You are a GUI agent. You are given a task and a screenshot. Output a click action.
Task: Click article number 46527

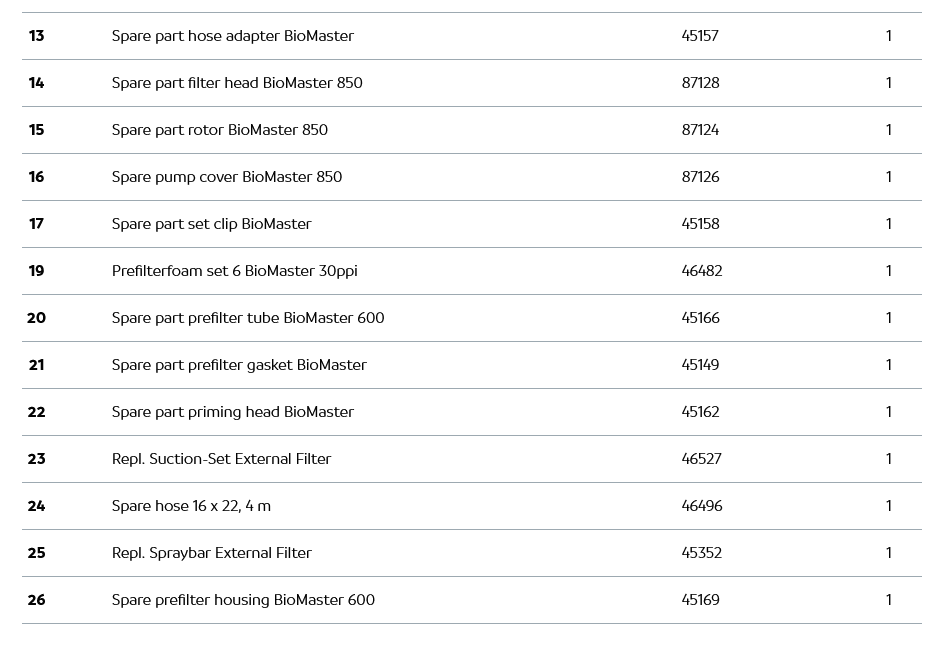(701, 459)
